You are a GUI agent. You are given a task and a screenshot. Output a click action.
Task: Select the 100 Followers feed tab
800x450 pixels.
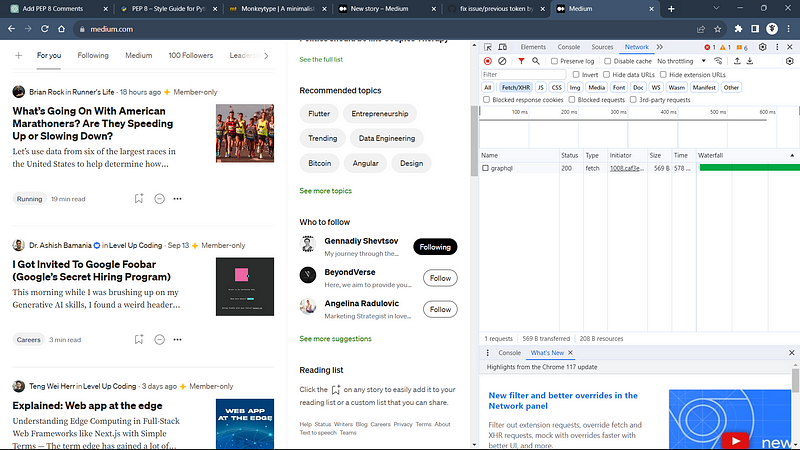coord(191,55)
